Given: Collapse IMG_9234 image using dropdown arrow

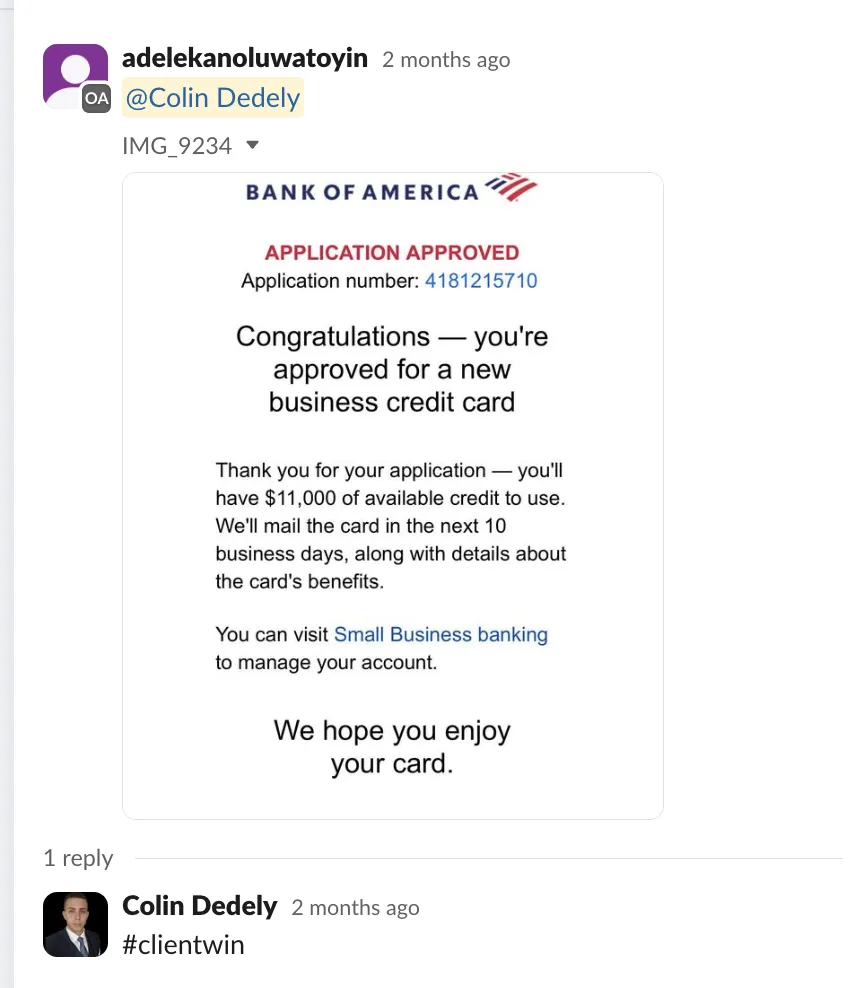Looking at the screenshot, I should pos(252,146).
